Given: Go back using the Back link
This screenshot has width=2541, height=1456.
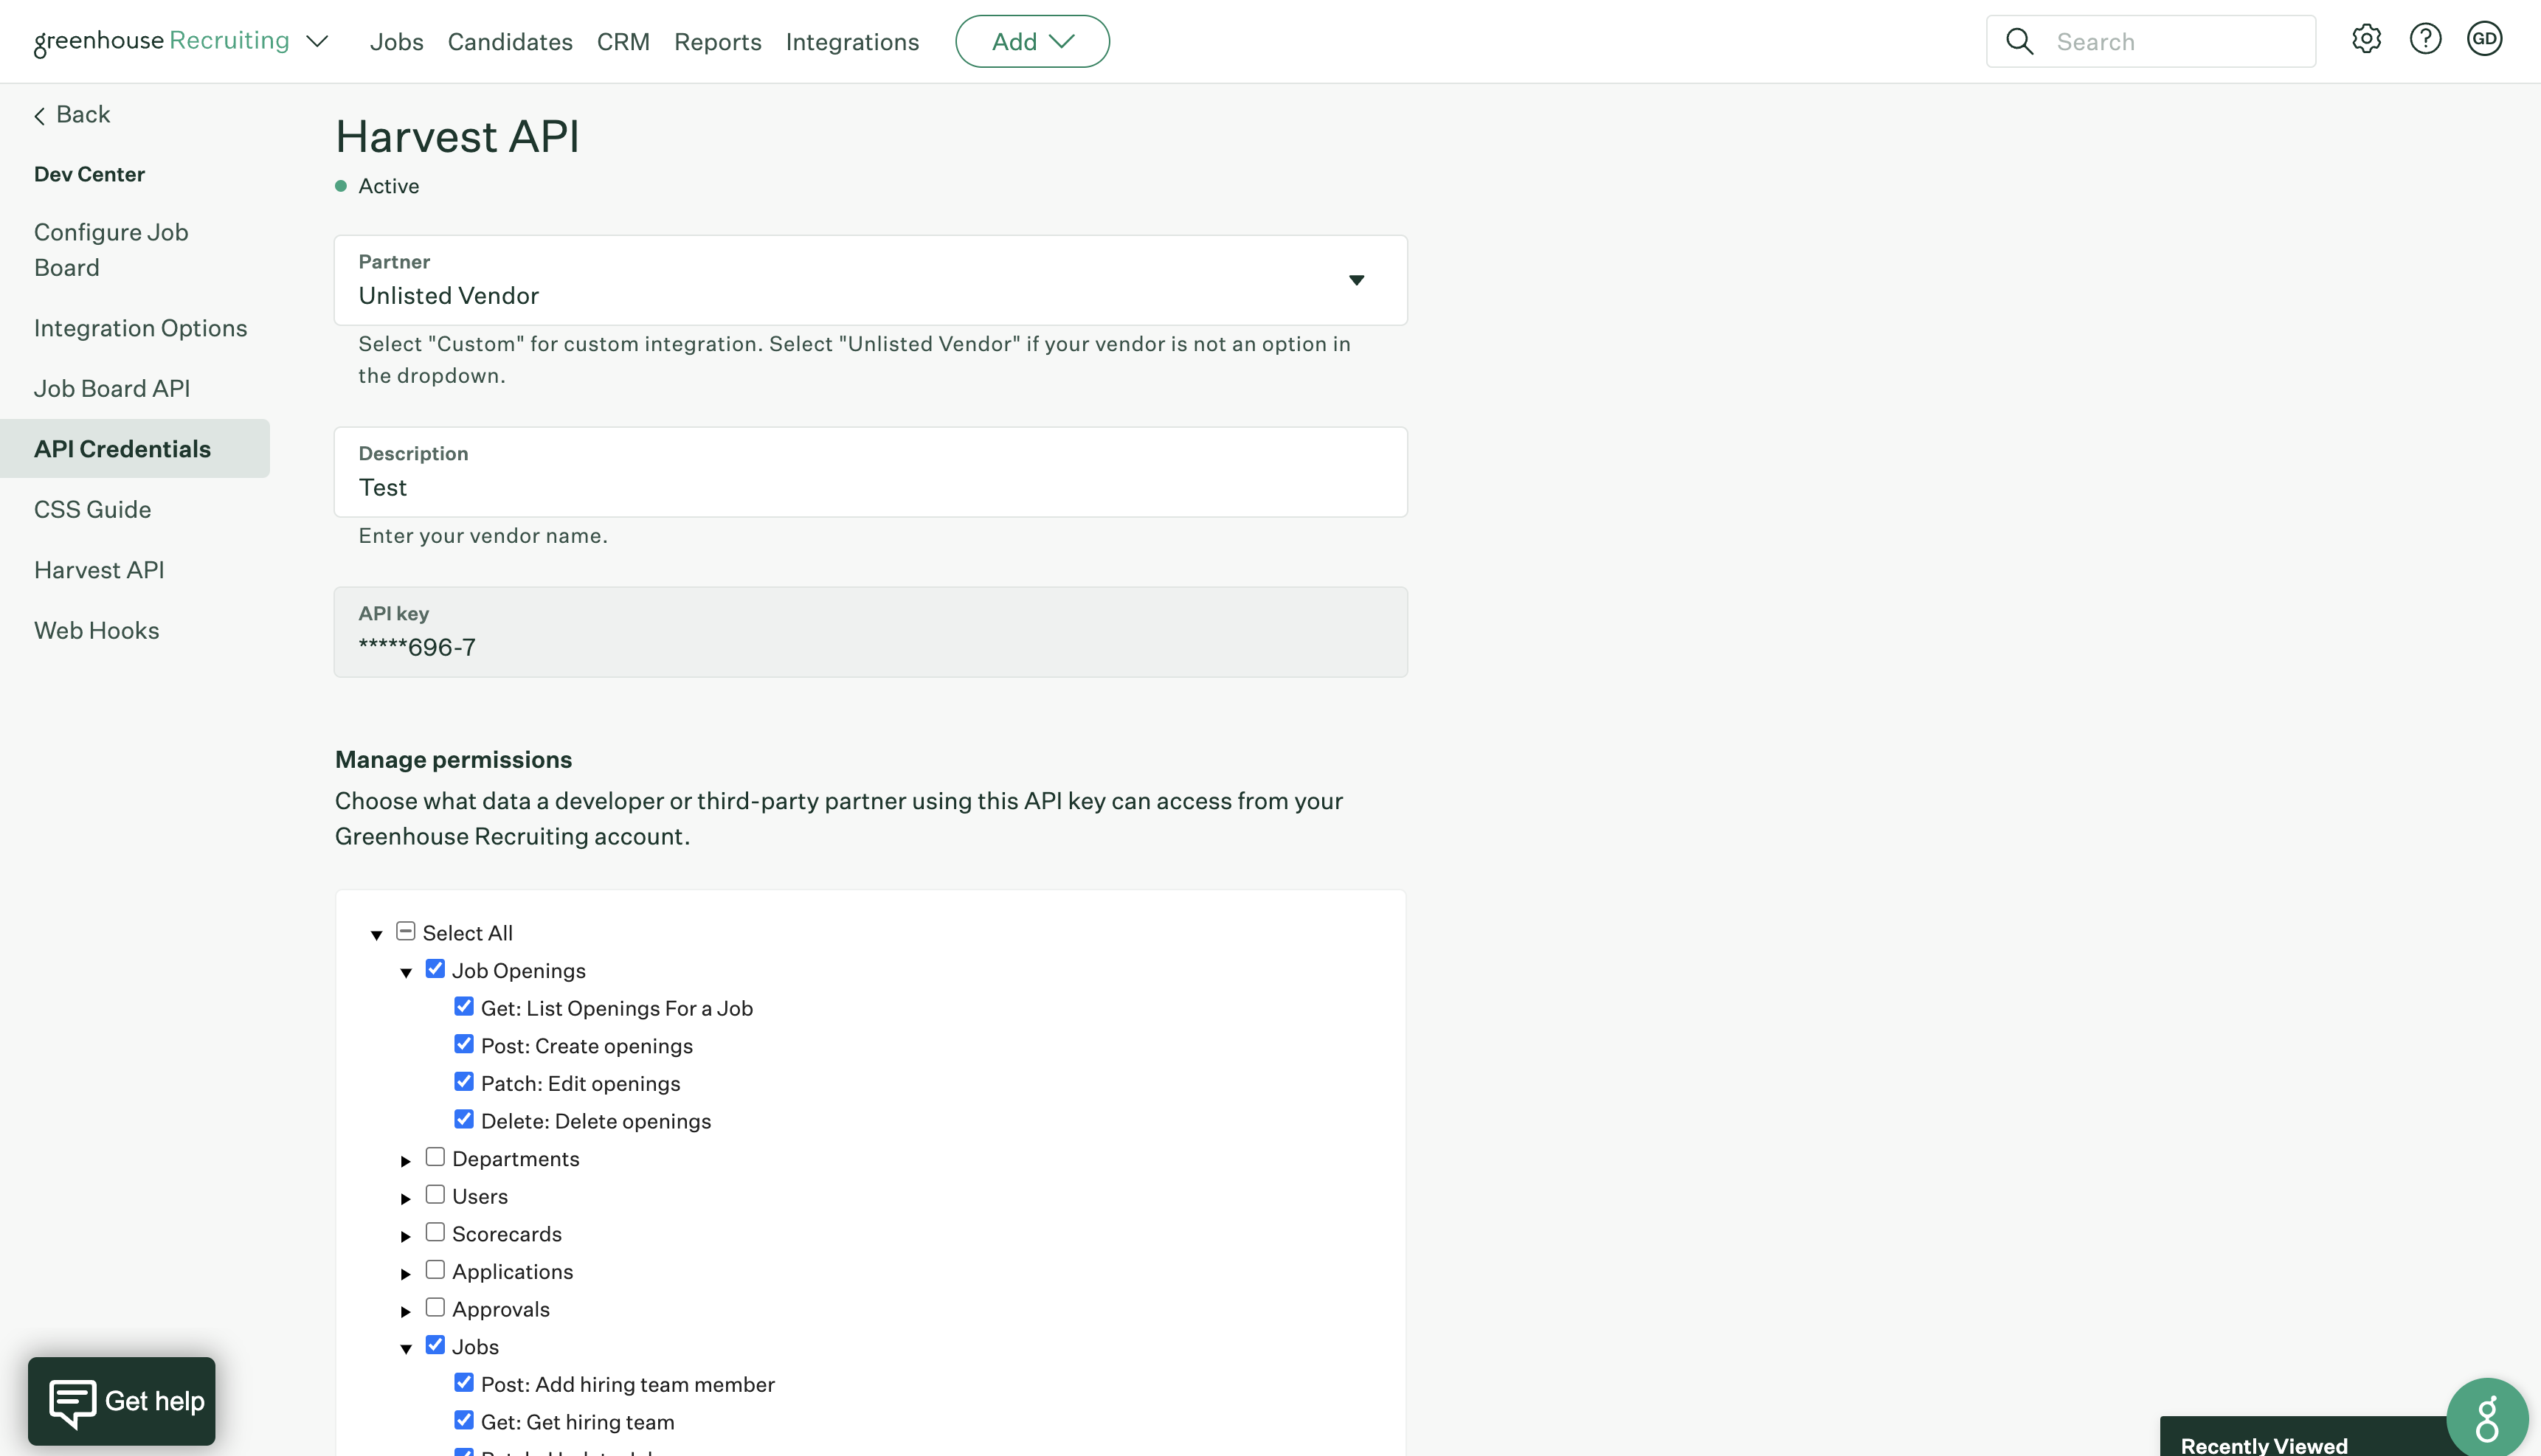Looking at the screenshot, I should pyautogui.click(x=72, y=114).
